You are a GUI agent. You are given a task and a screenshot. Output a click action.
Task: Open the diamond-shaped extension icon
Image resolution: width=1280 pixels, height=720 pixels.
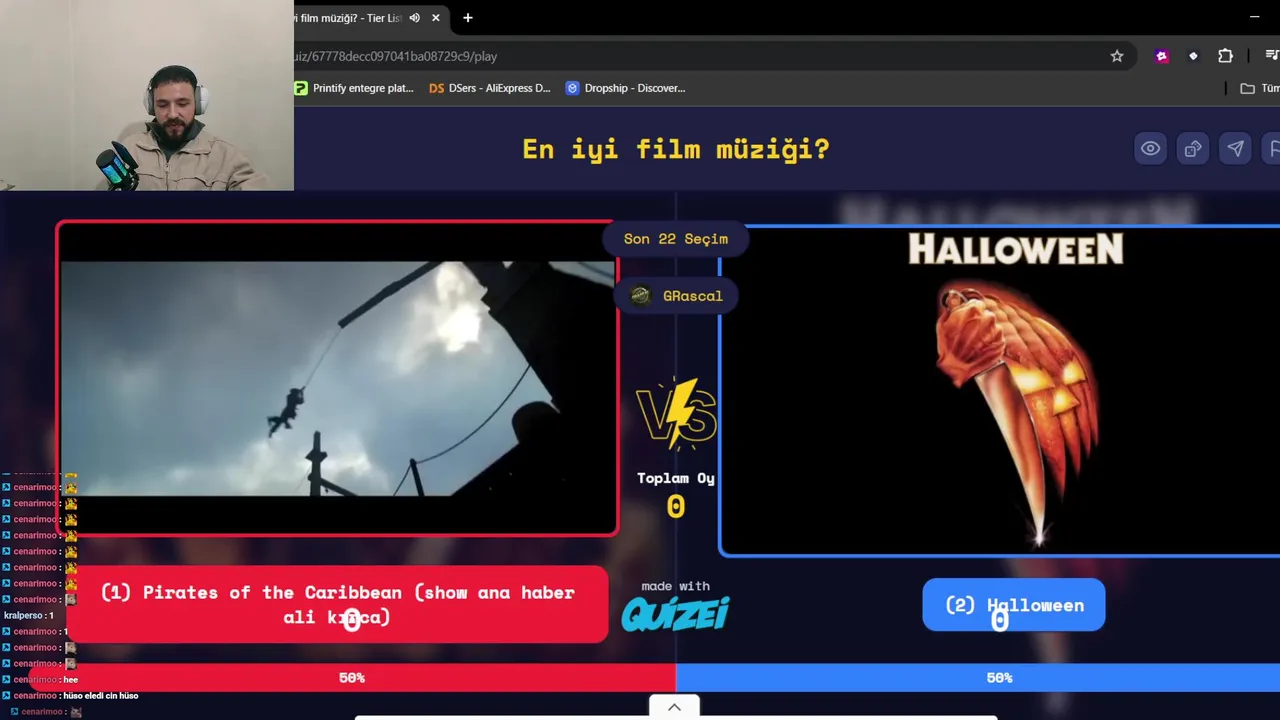tap(1193, 56)
